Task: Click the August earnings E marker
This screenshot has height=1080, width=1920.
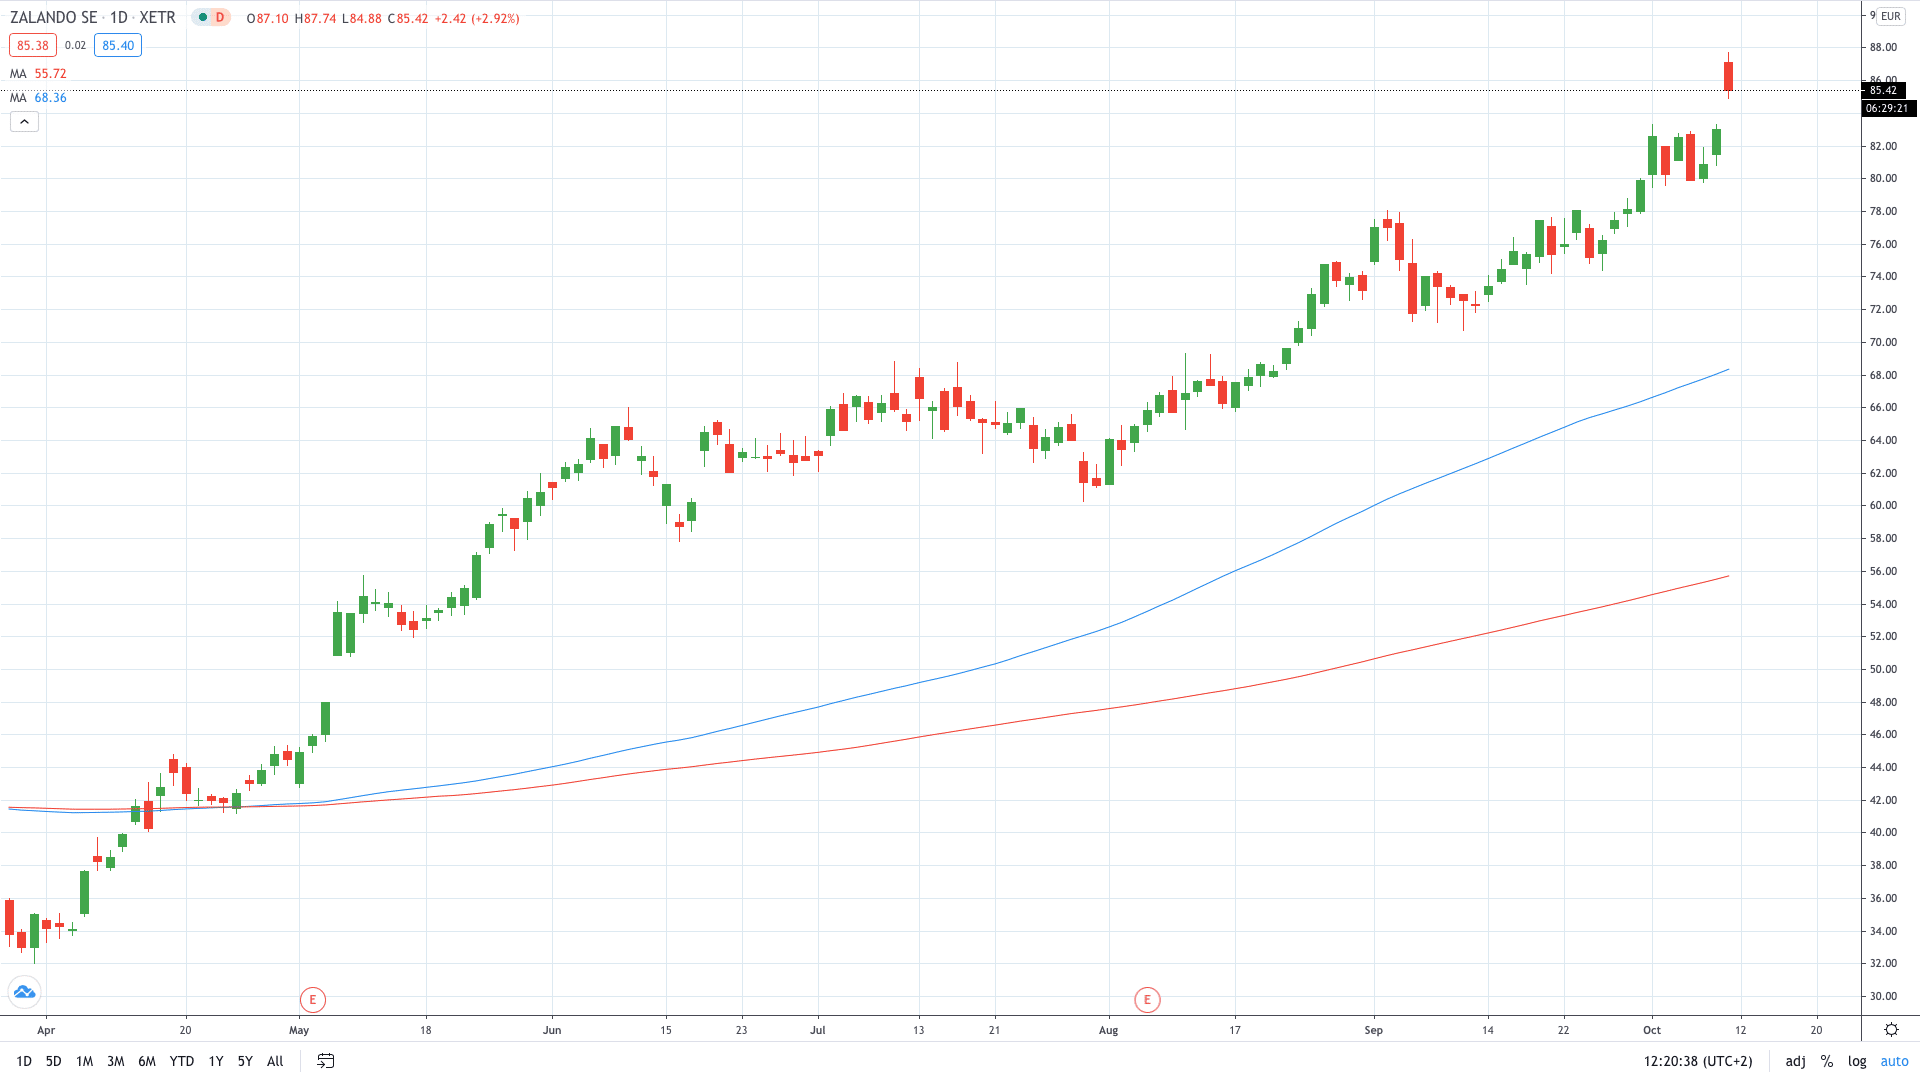Action: point(1147,999)
